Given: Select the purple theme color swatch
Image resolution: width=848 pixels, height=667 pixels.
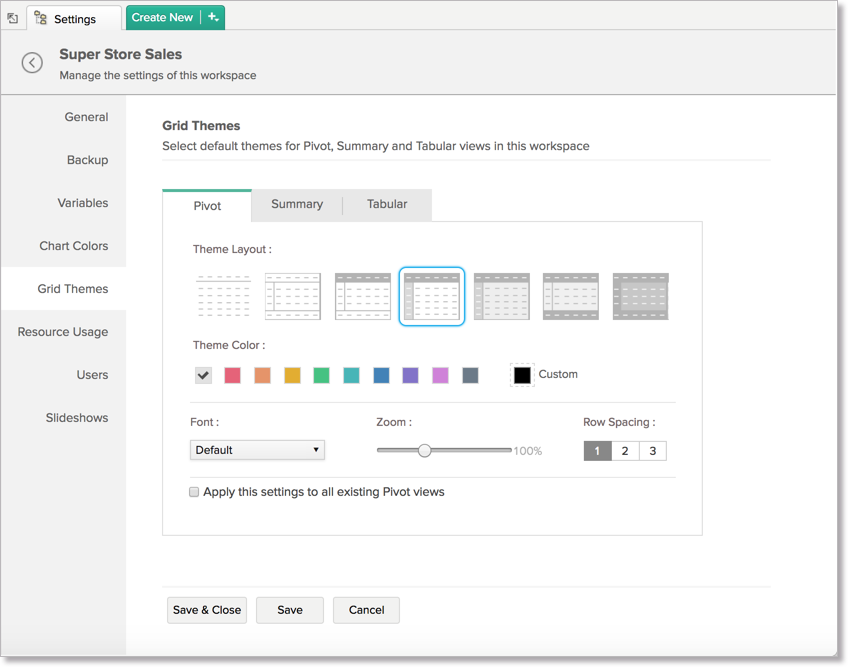Looking at the screenshot, I should point(410,375).
